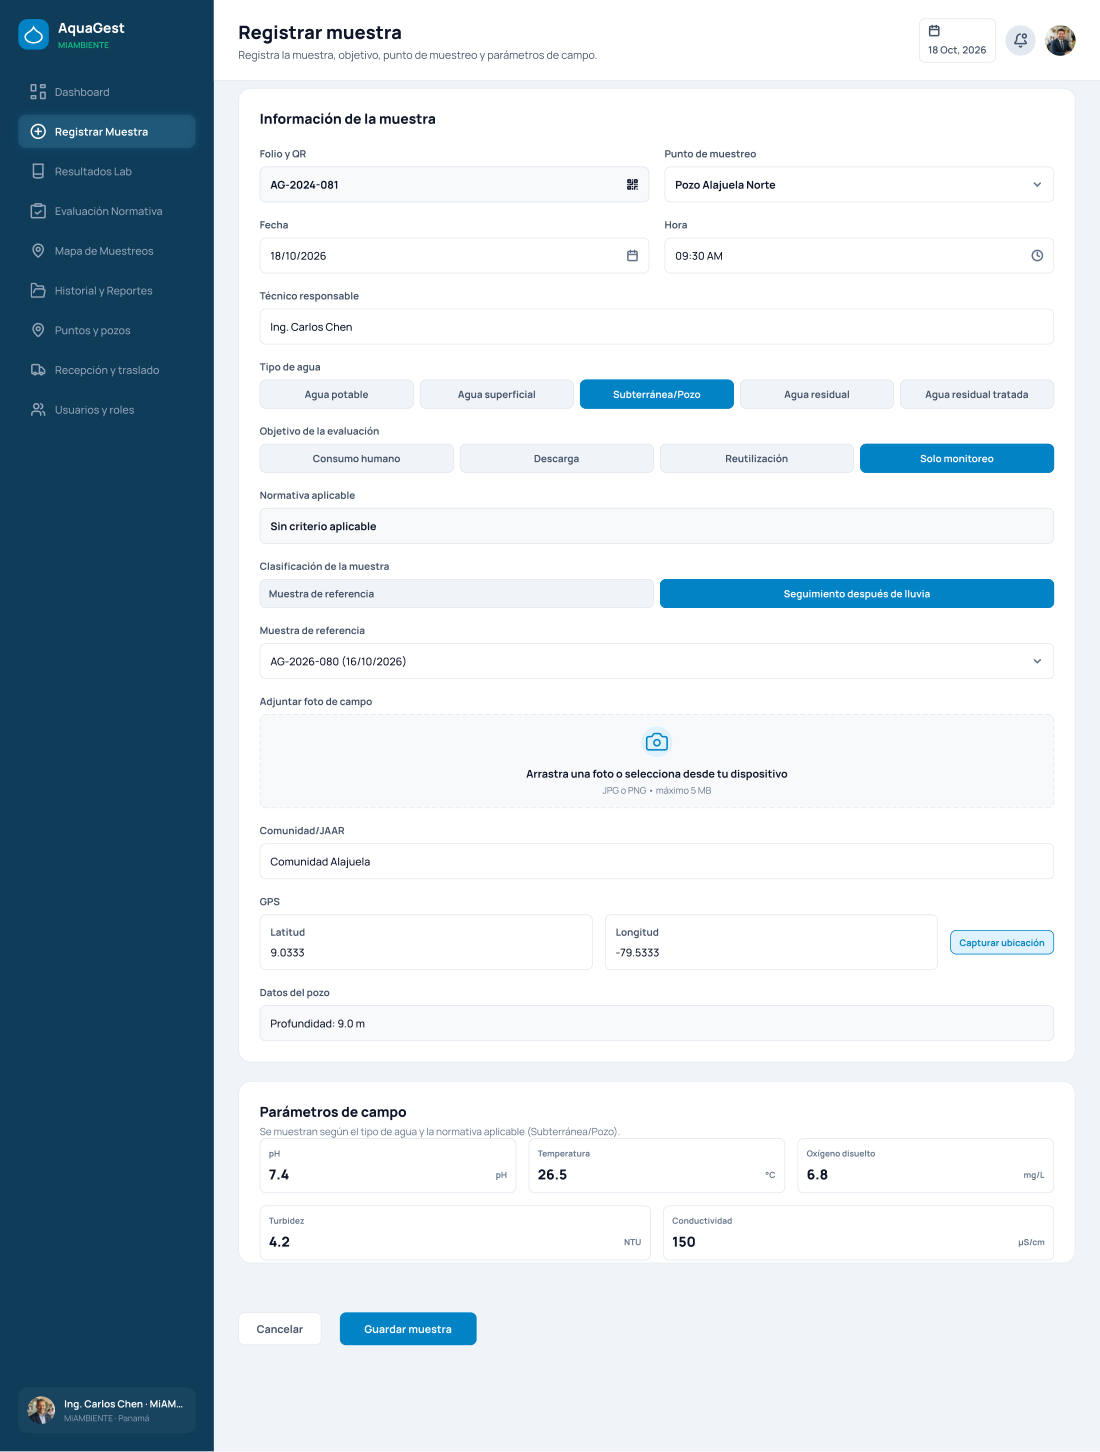Click the AquaGest water drop logo

coord(34,35)
